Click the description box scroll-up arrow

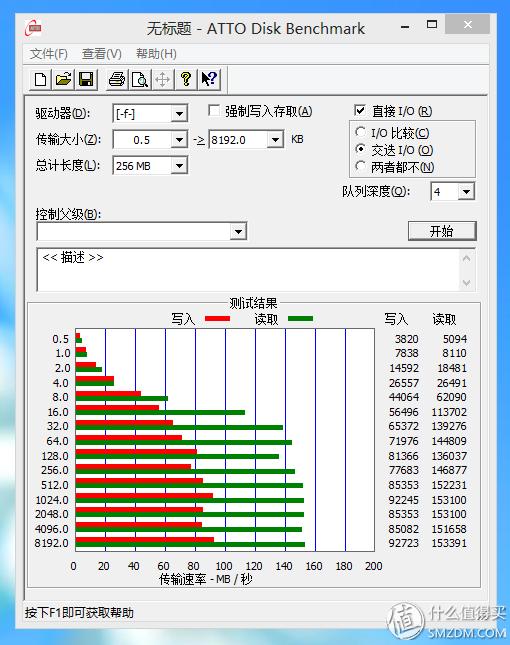[x=466, y=258]
